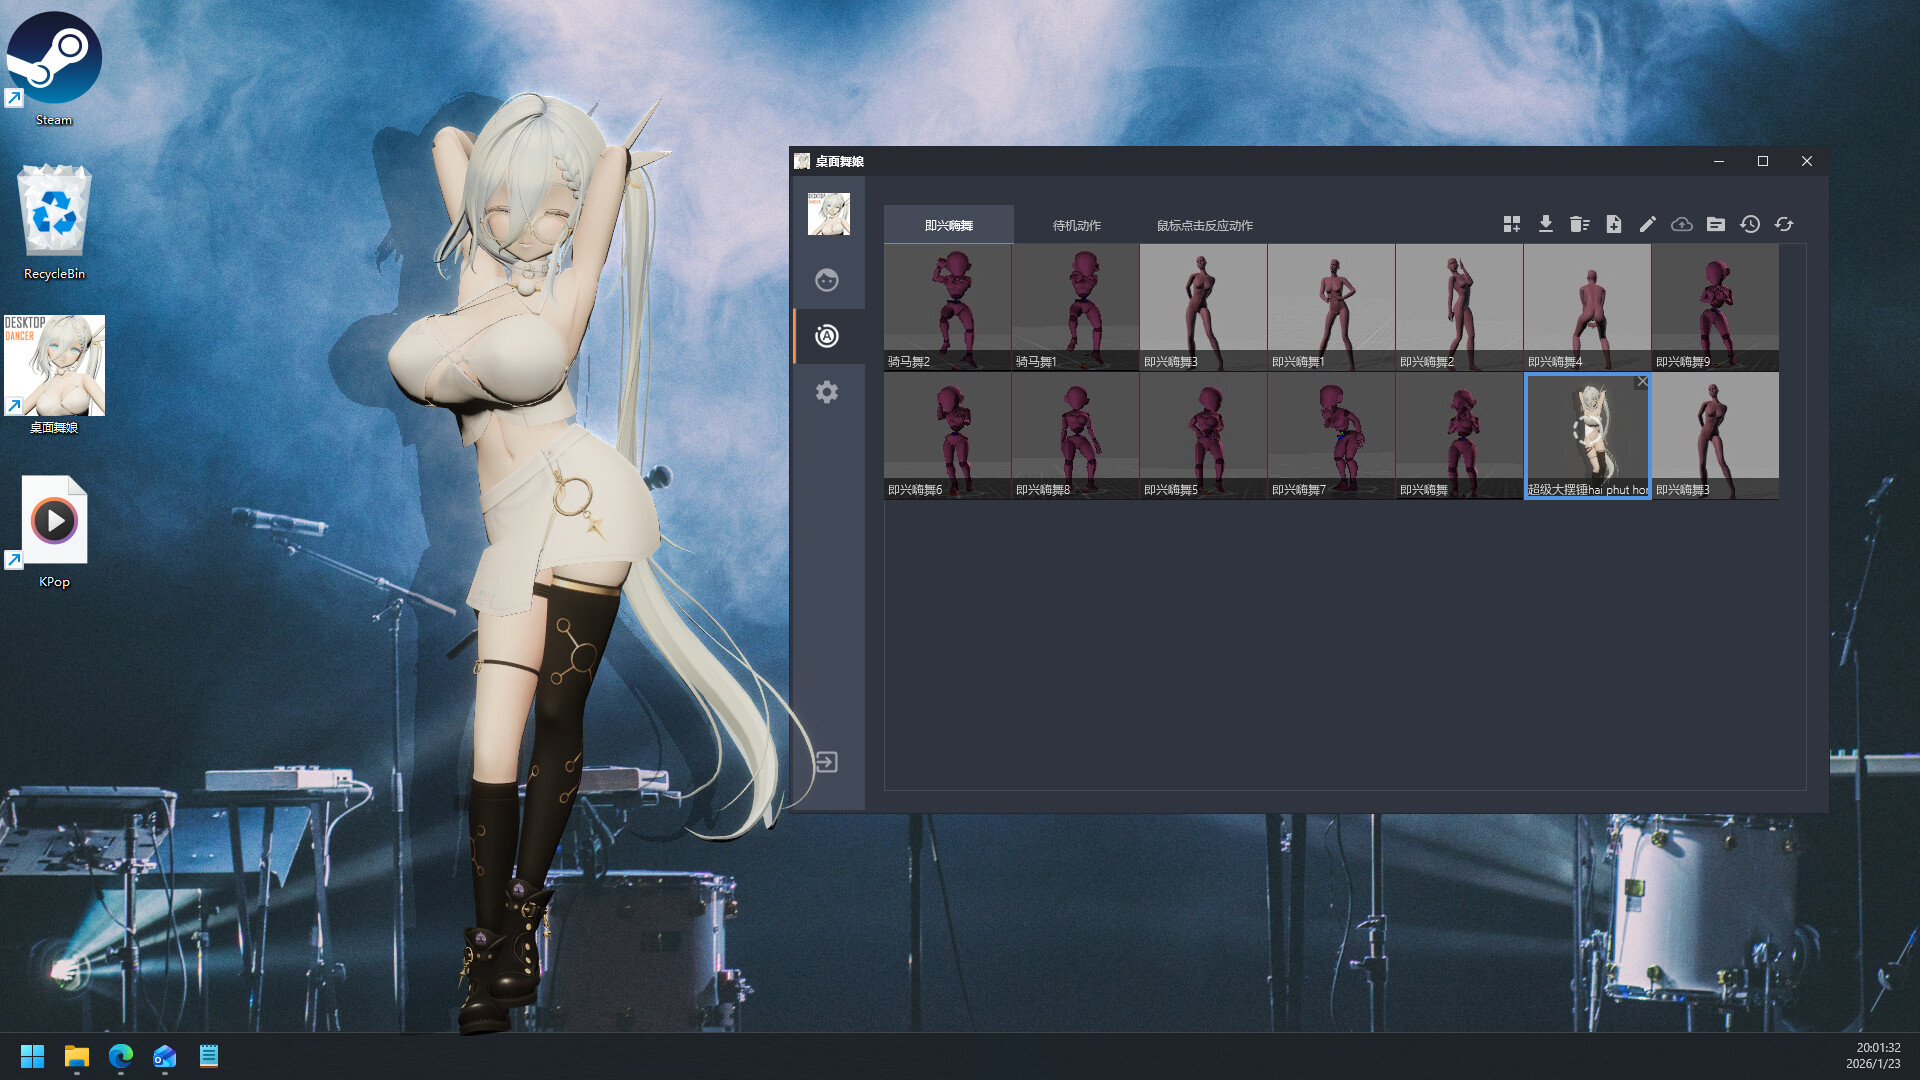Open the delete motions tool

[x=1581, y=224]
